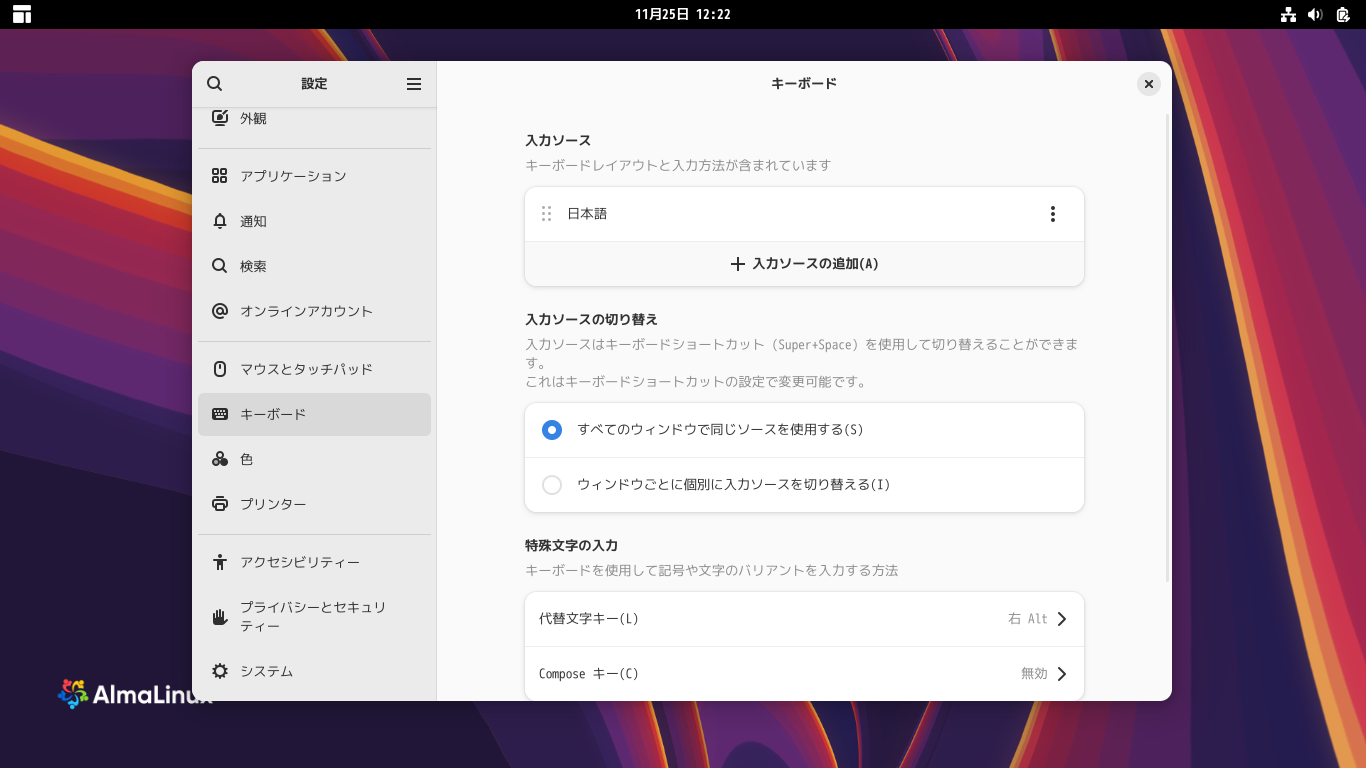Close the キーボード settings window
The image size is (1366, 768).
point(1149,84)
